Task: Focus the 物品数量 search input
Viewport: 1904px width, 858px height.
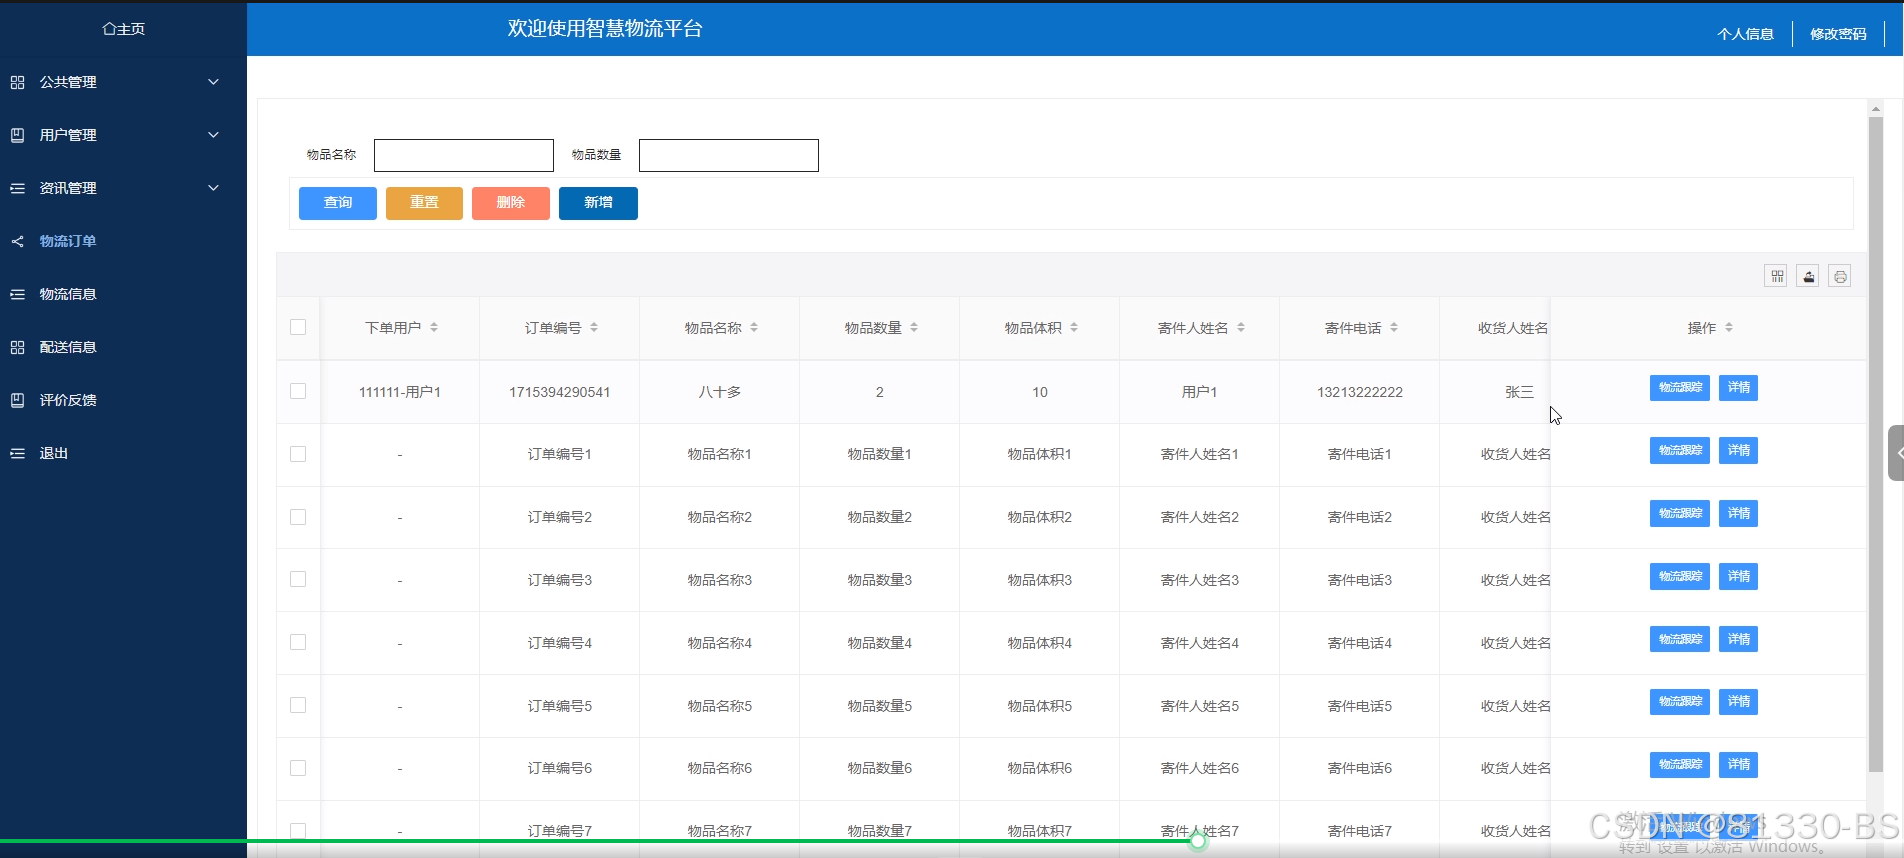Action: (x=729, y=155)
